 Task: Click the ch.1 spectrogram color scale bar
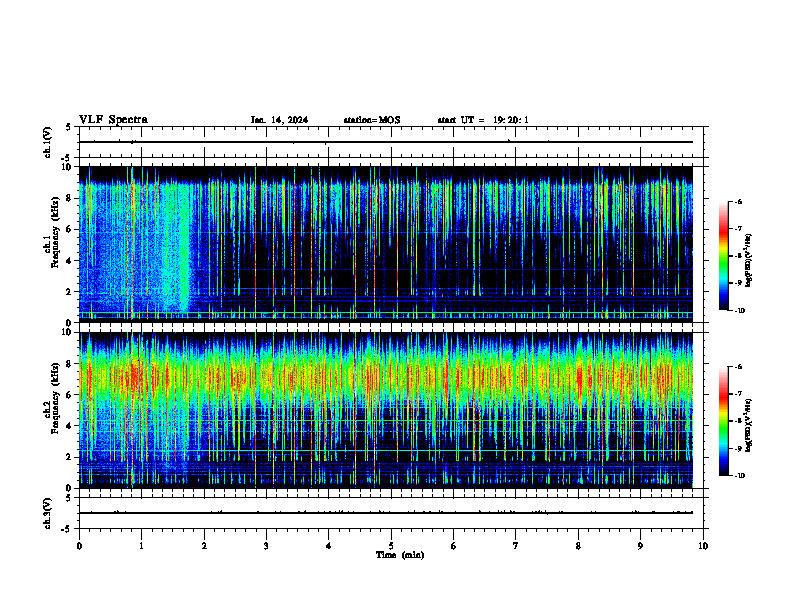(x=724, y=256)
